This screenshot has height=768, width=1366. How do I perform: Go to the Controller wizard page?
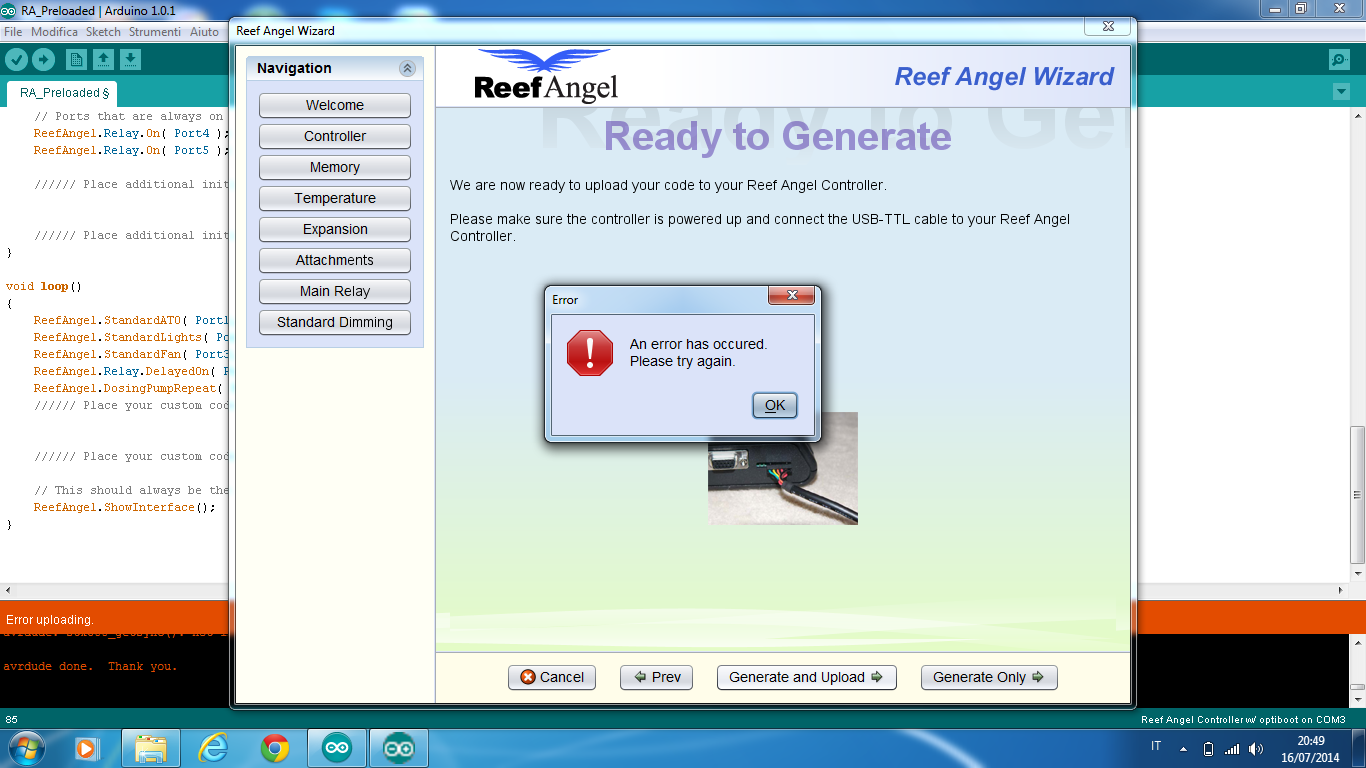coord(335,136)
